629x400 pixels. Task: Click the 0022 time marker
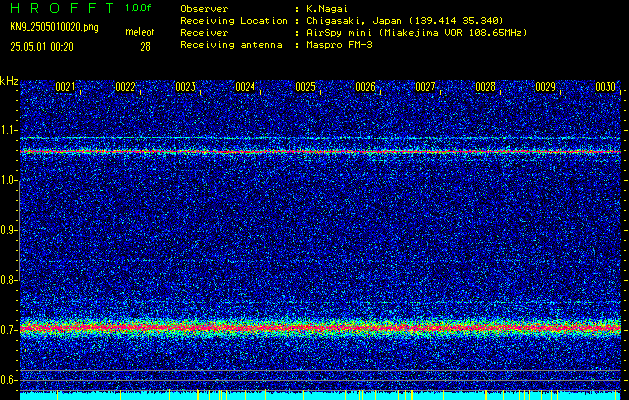coord(125,87)
